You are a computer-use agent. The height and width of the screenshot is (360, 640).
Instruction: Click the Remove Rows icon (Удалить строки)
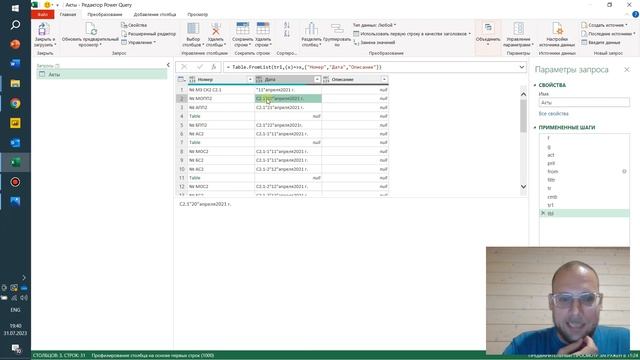point(263,29)
